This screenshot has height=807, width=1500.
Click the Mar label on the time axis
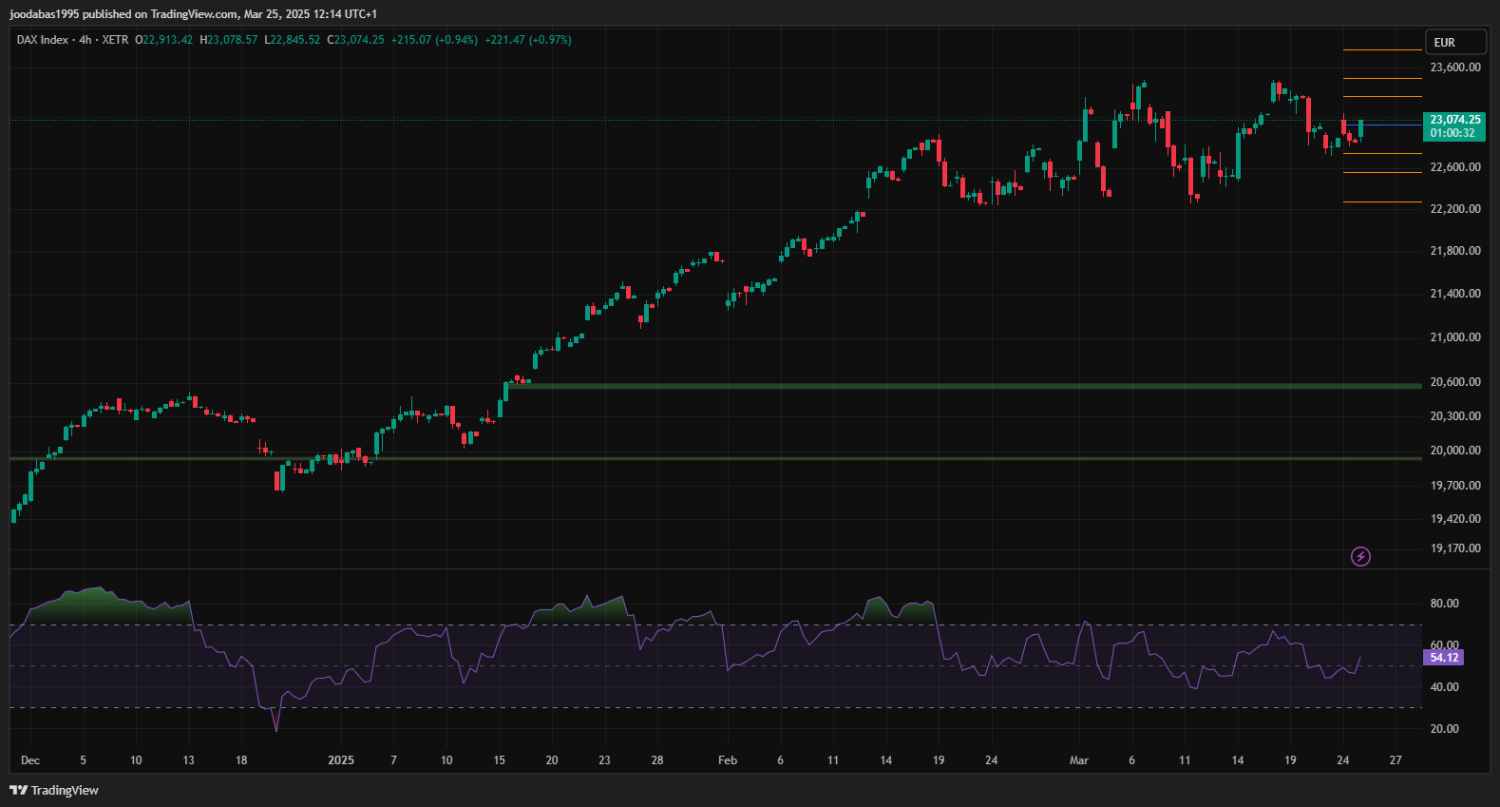[1080, 760]
